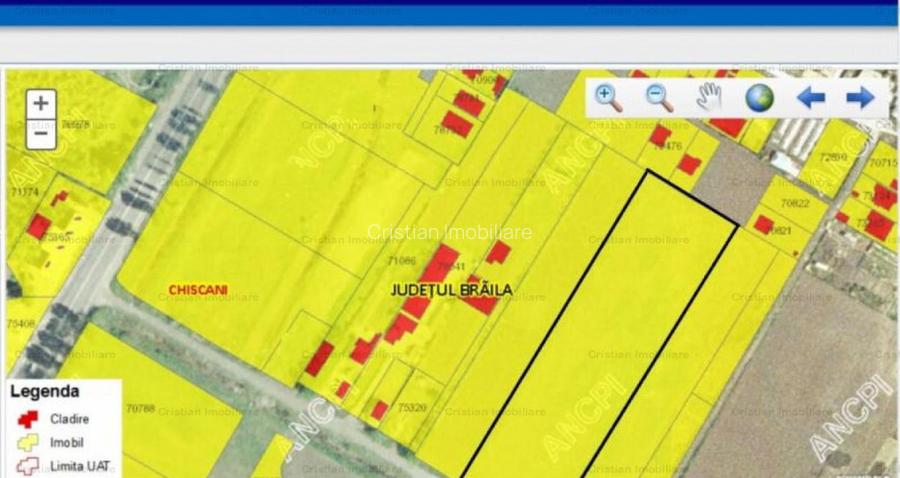This screenshot has width=900, height=478.
Task: Click the magnifier zoom in tool
Action: pyautogui.click(x=608, y=97)
